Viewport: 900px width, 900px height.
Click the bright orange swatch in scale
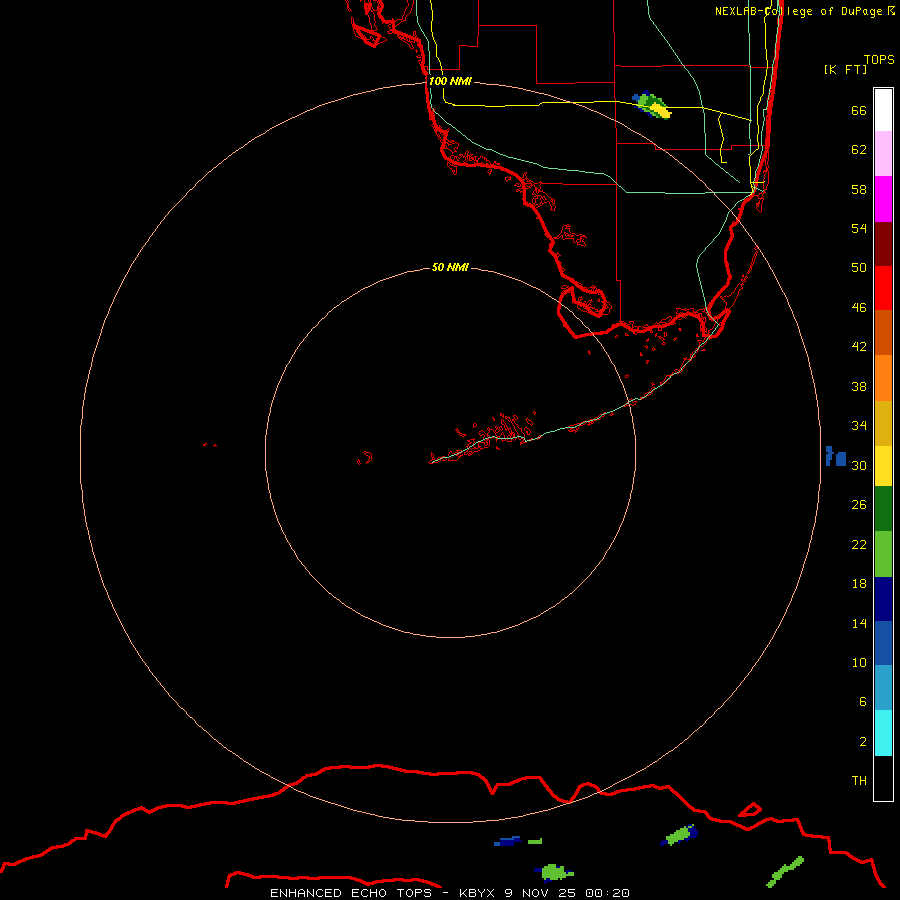883,378
